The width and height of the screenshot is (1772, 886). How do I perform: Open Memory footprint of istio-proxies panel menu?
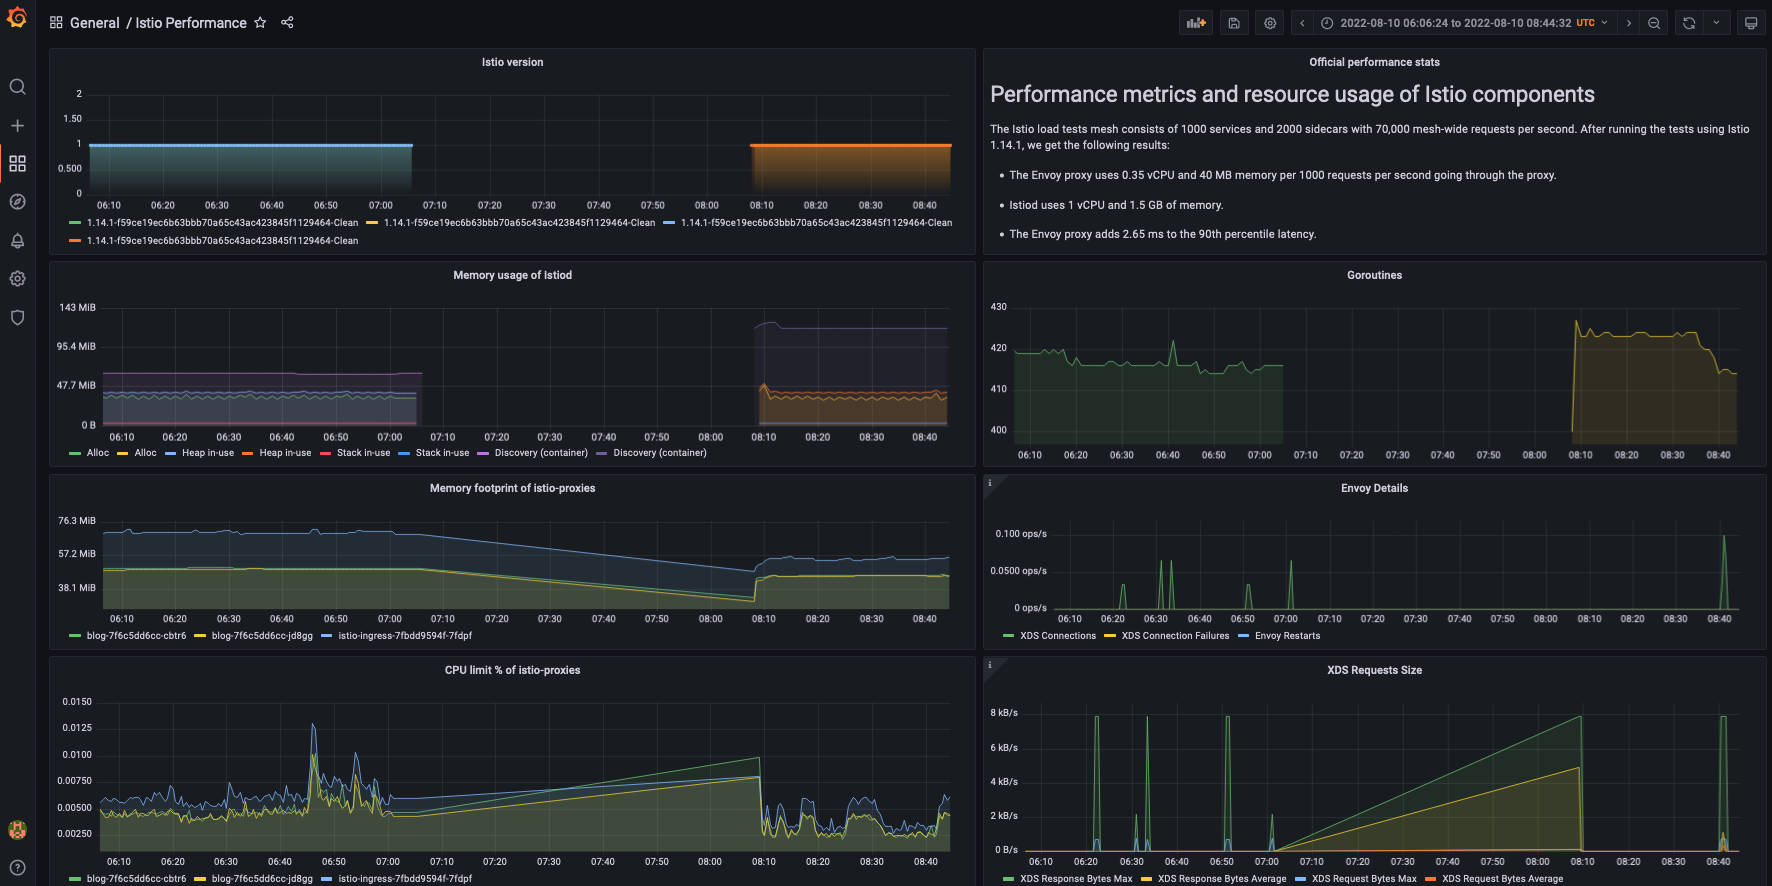pos(512,488)
